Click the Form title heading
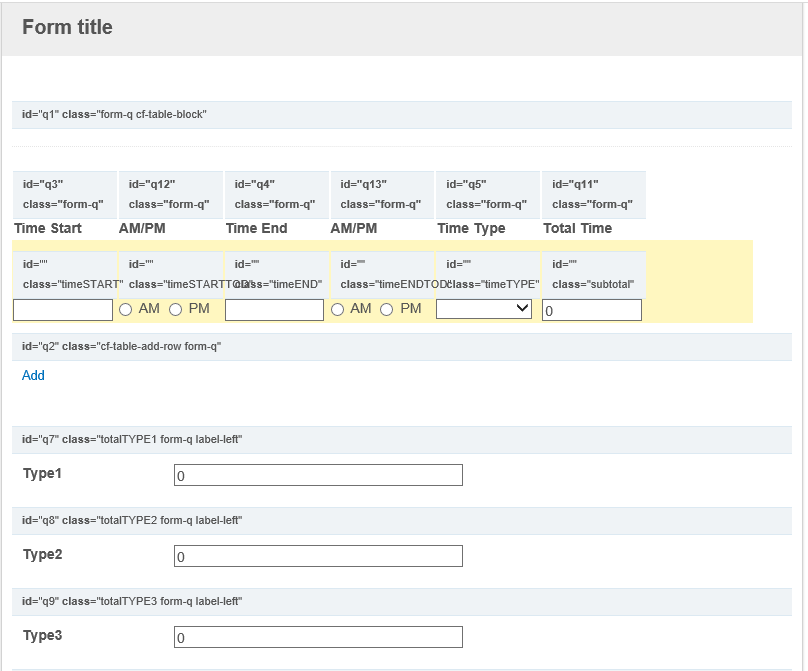The image size is (808, 671). (67, 28)
